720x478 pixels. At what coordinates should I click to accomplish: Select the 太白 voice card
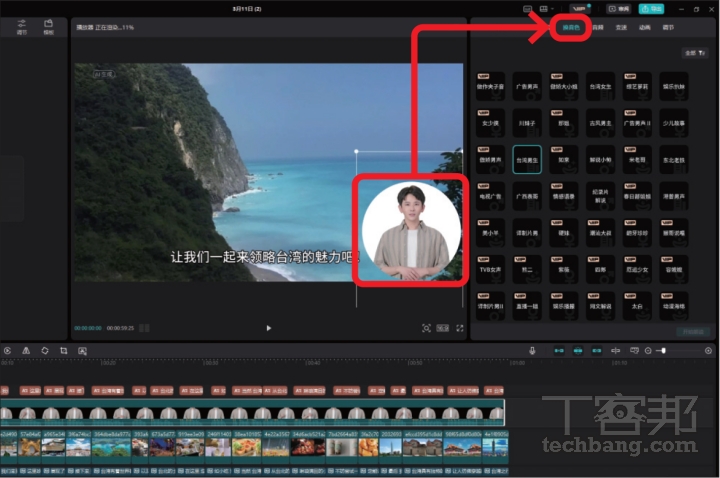pyautogui.click(x=637, y=306)
